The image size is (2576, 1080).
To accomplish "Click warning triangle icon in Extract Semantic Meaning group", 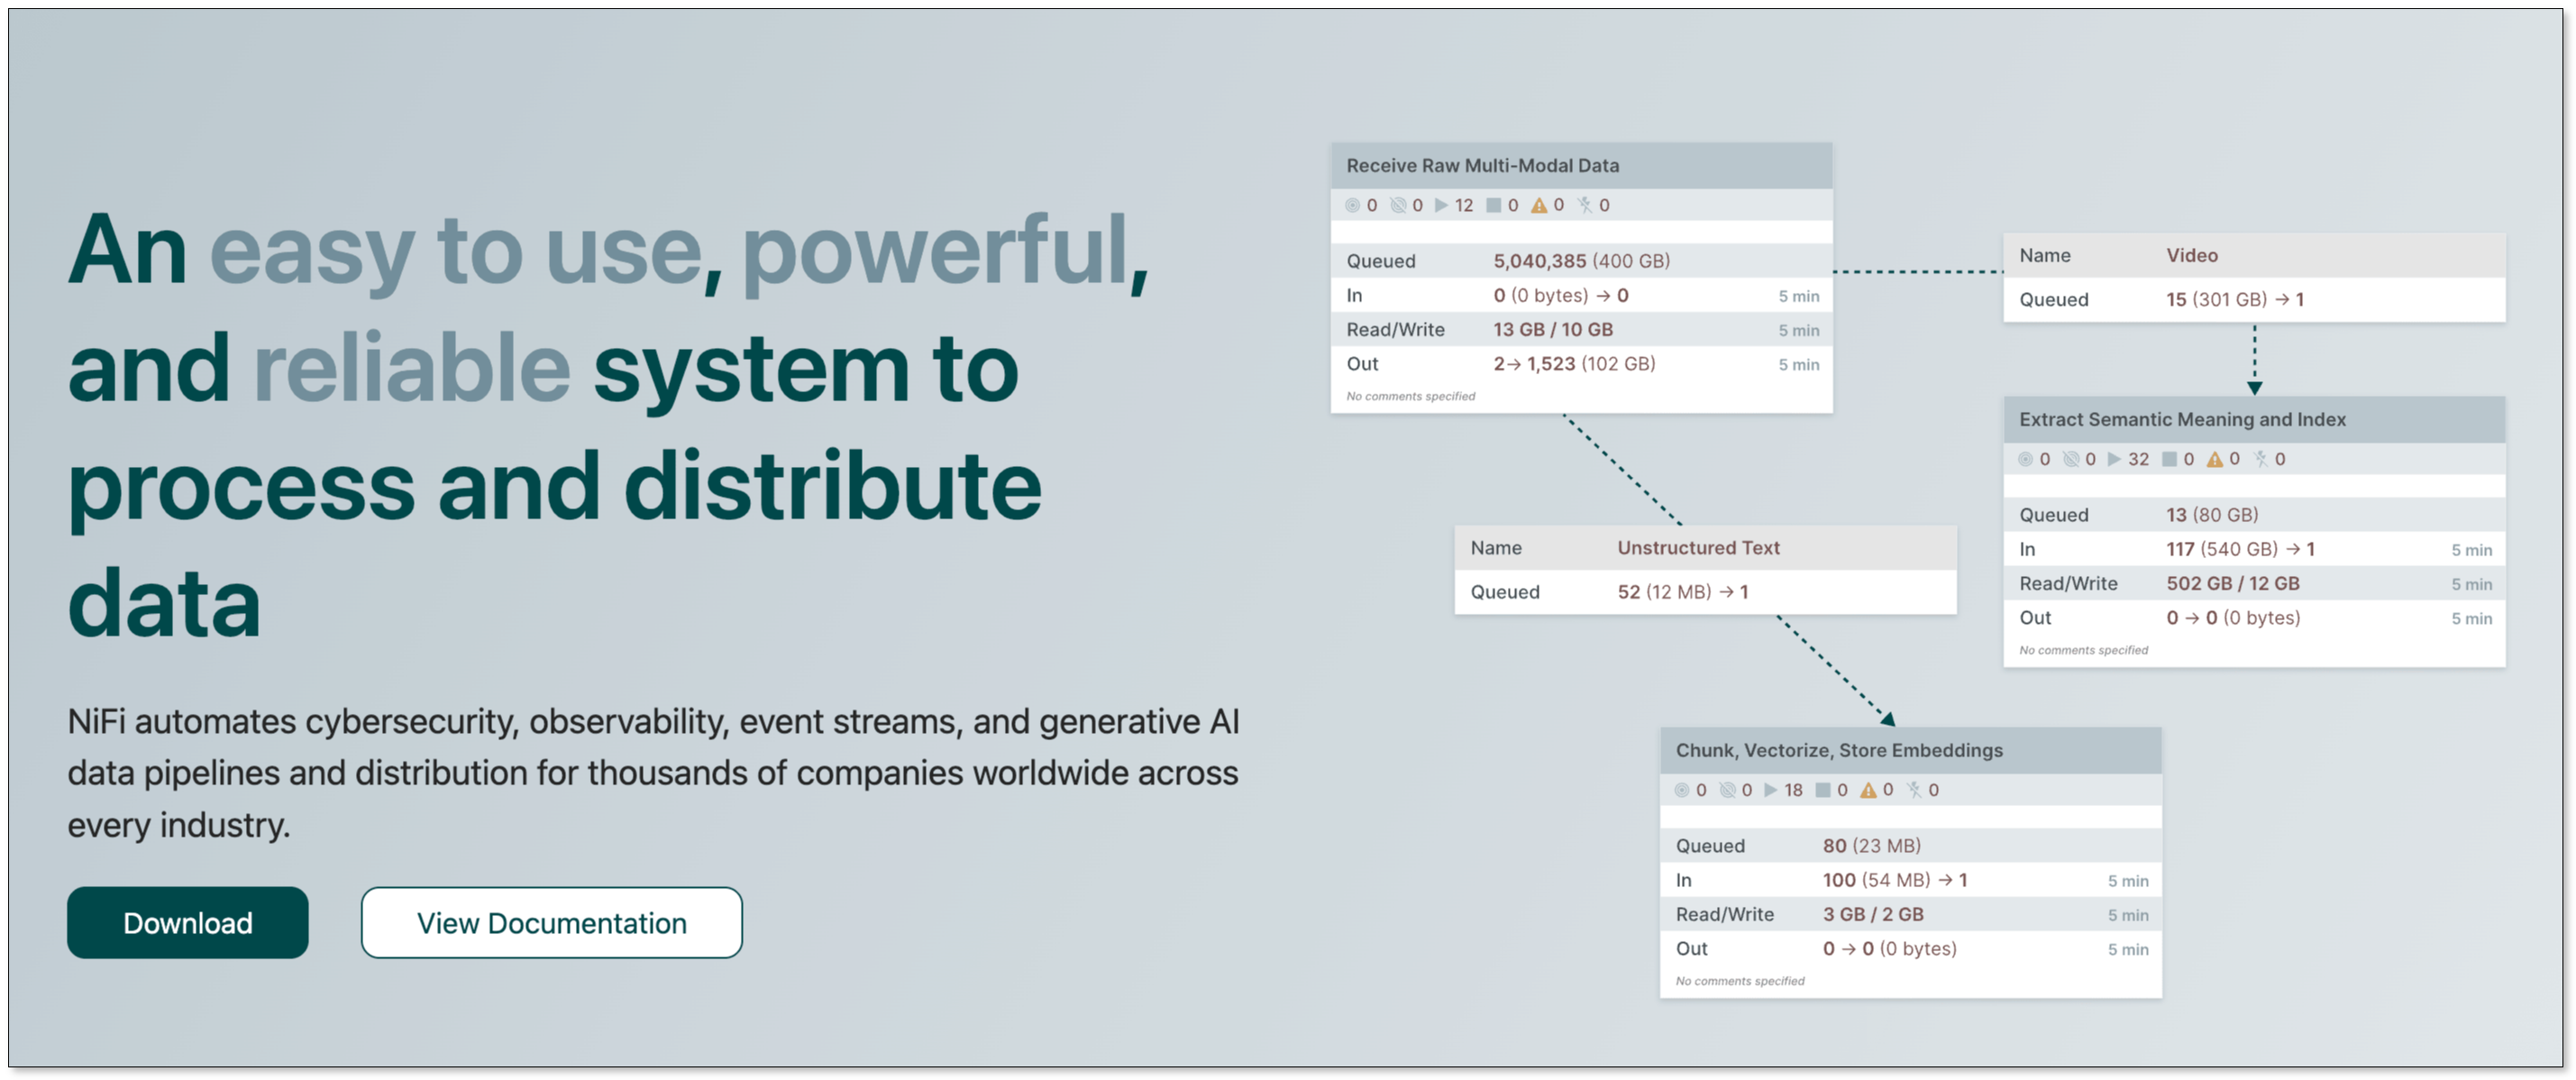I will point(2214,459).
